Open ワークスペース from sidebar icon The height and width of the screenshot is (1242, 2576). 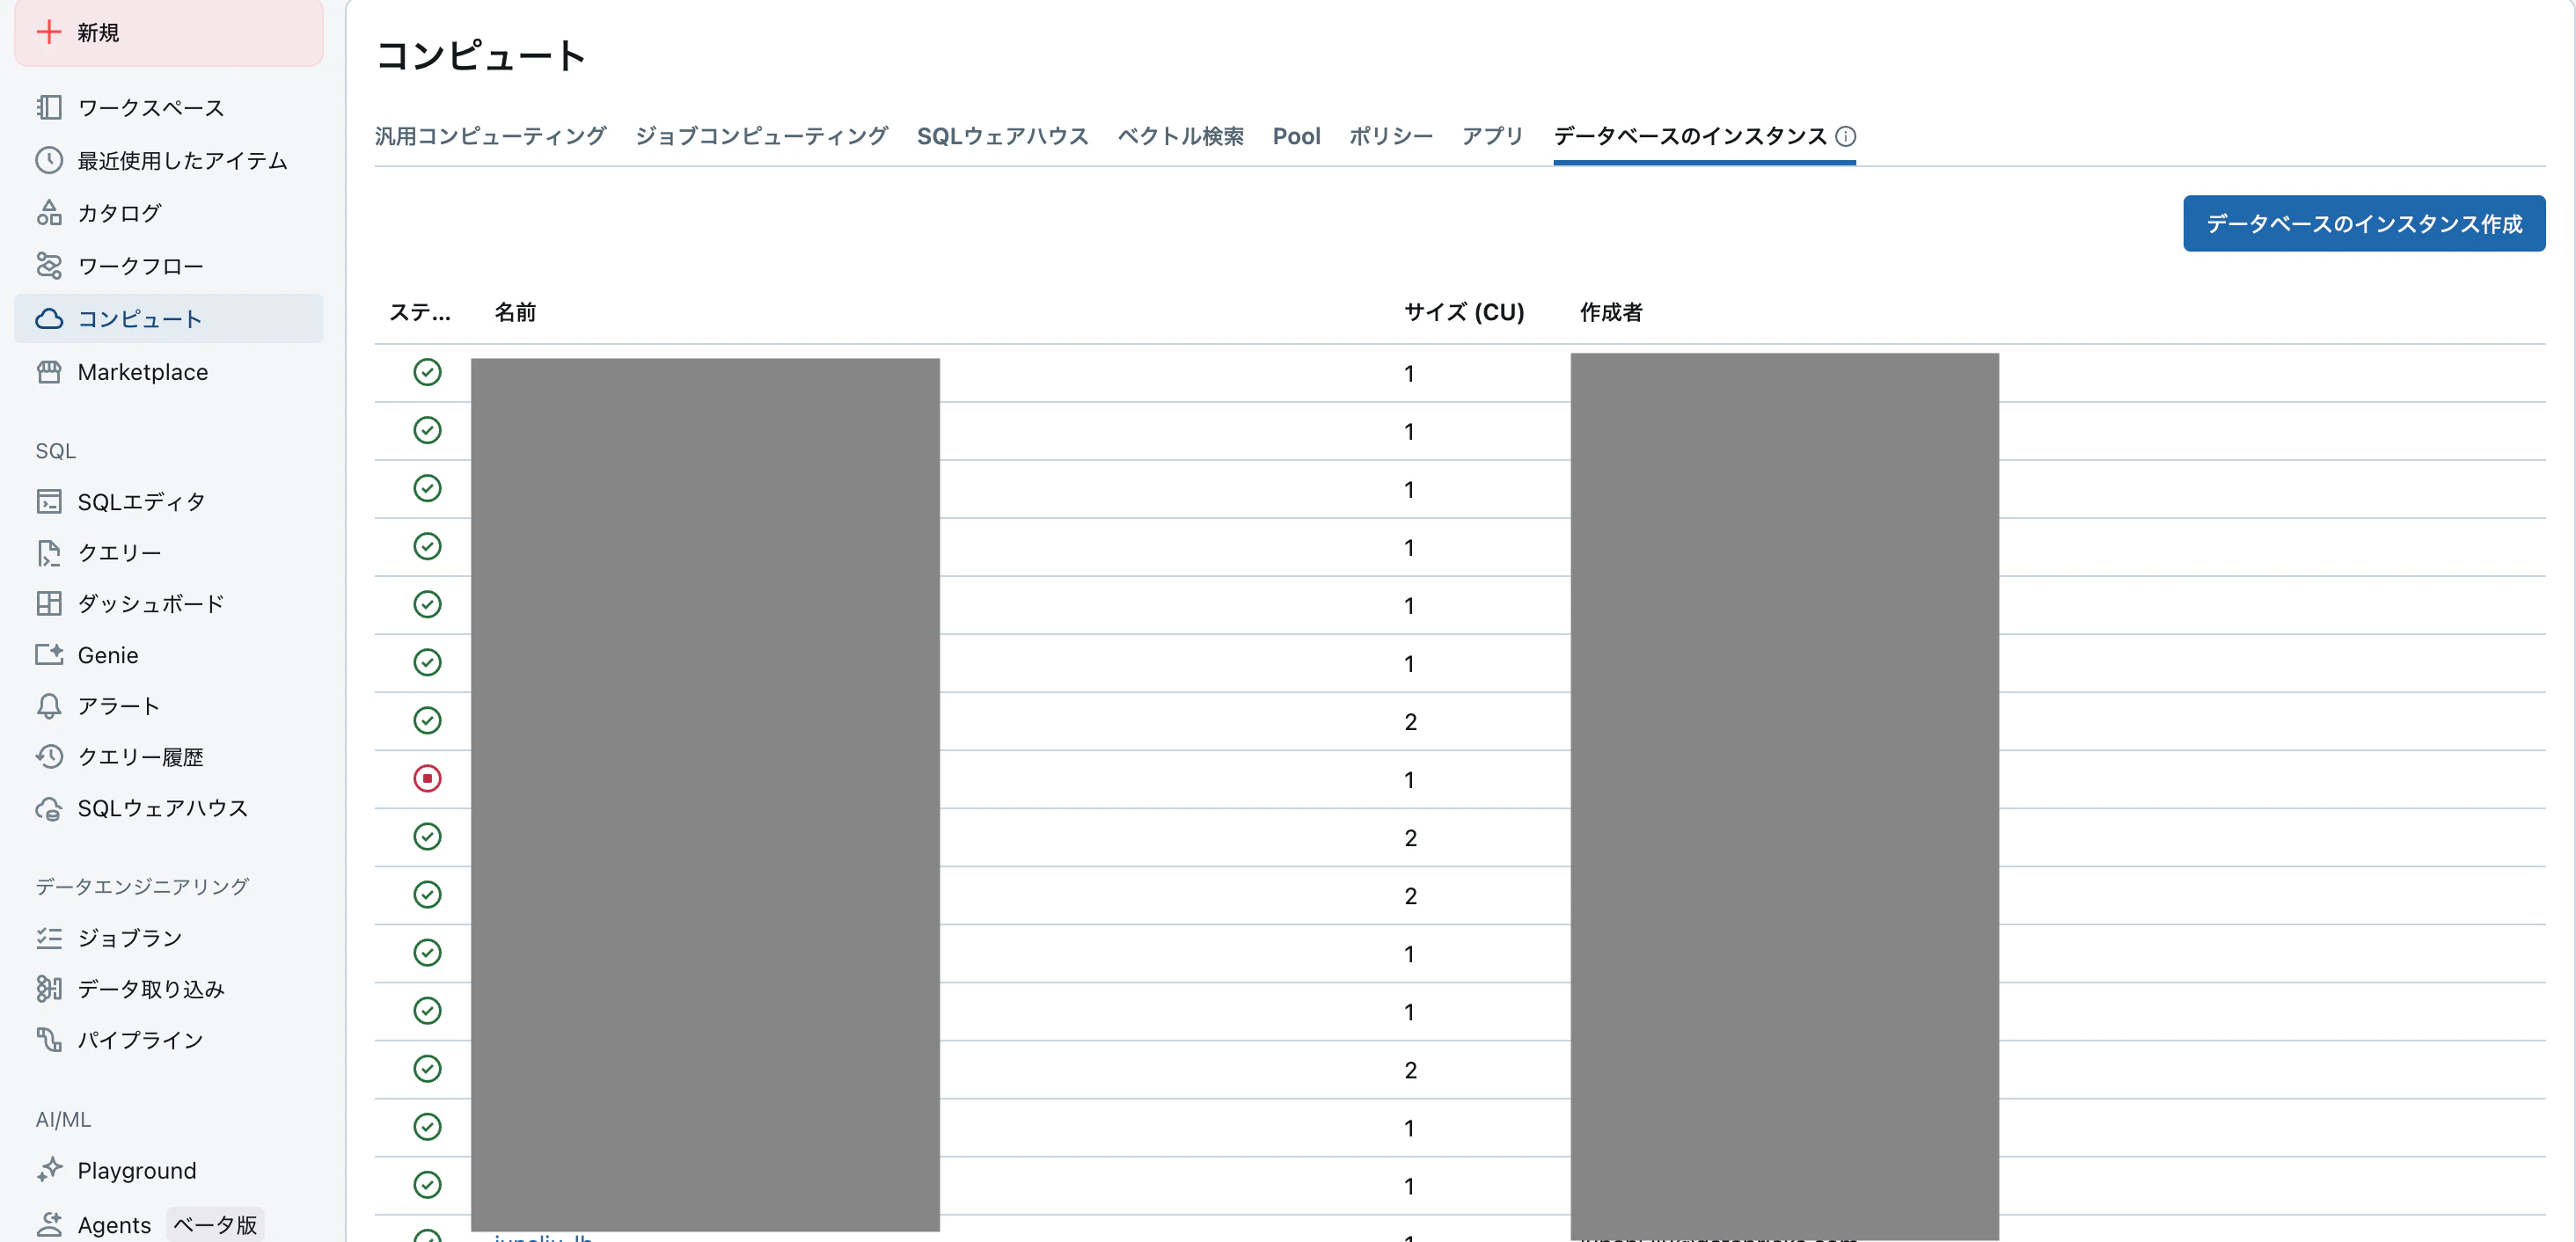click(49, 107)
